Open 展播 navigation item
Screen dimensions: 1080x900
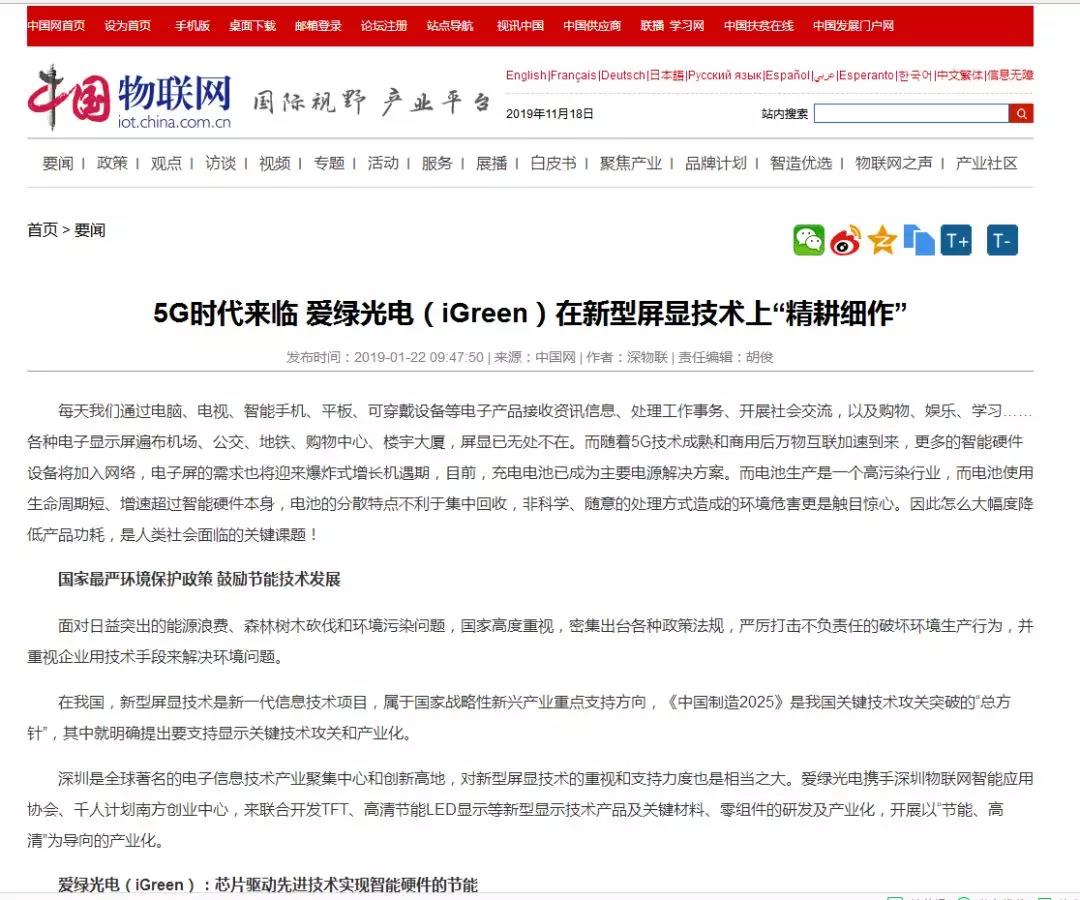coord(491,163)
